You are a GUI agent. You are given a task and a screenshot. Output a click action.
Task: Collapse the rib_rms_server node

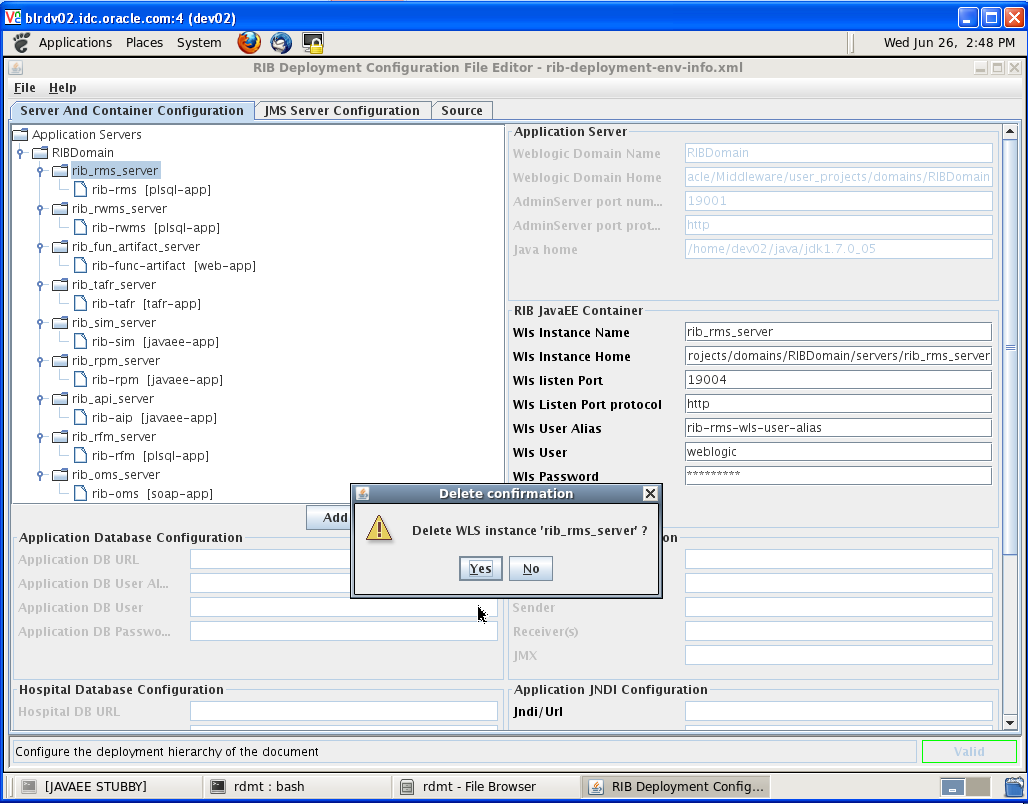pos(40,171)
